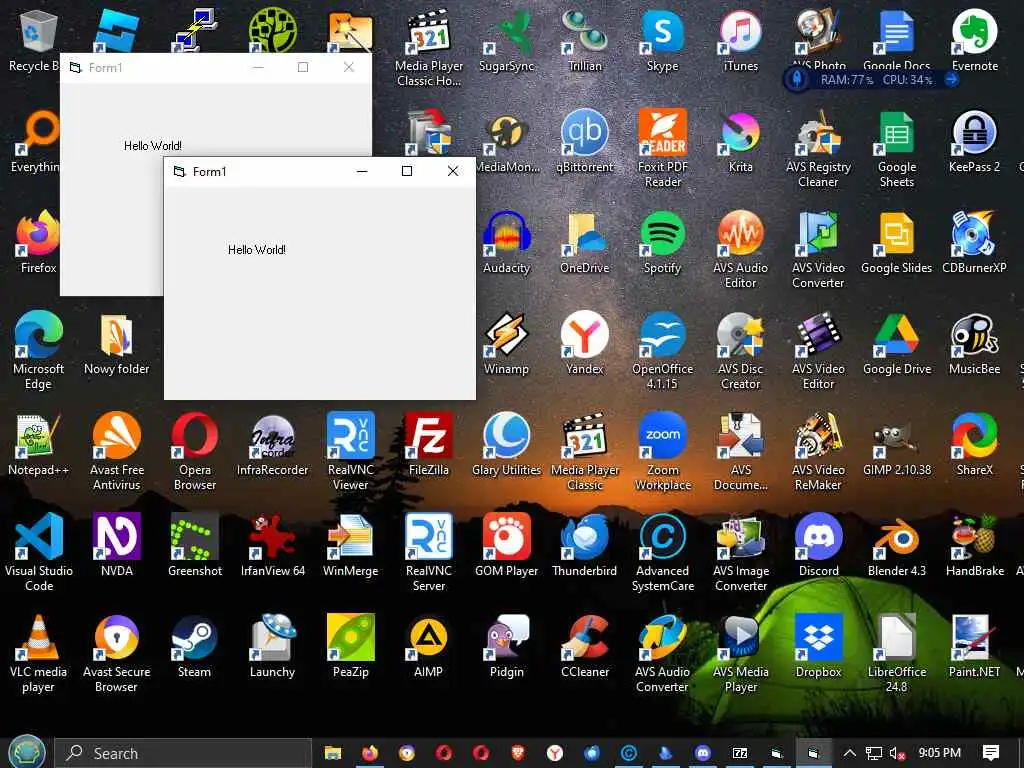1024x768 pixels.
Task: Select the Microsoft Edge desktop icon
Action: [38, 350]
